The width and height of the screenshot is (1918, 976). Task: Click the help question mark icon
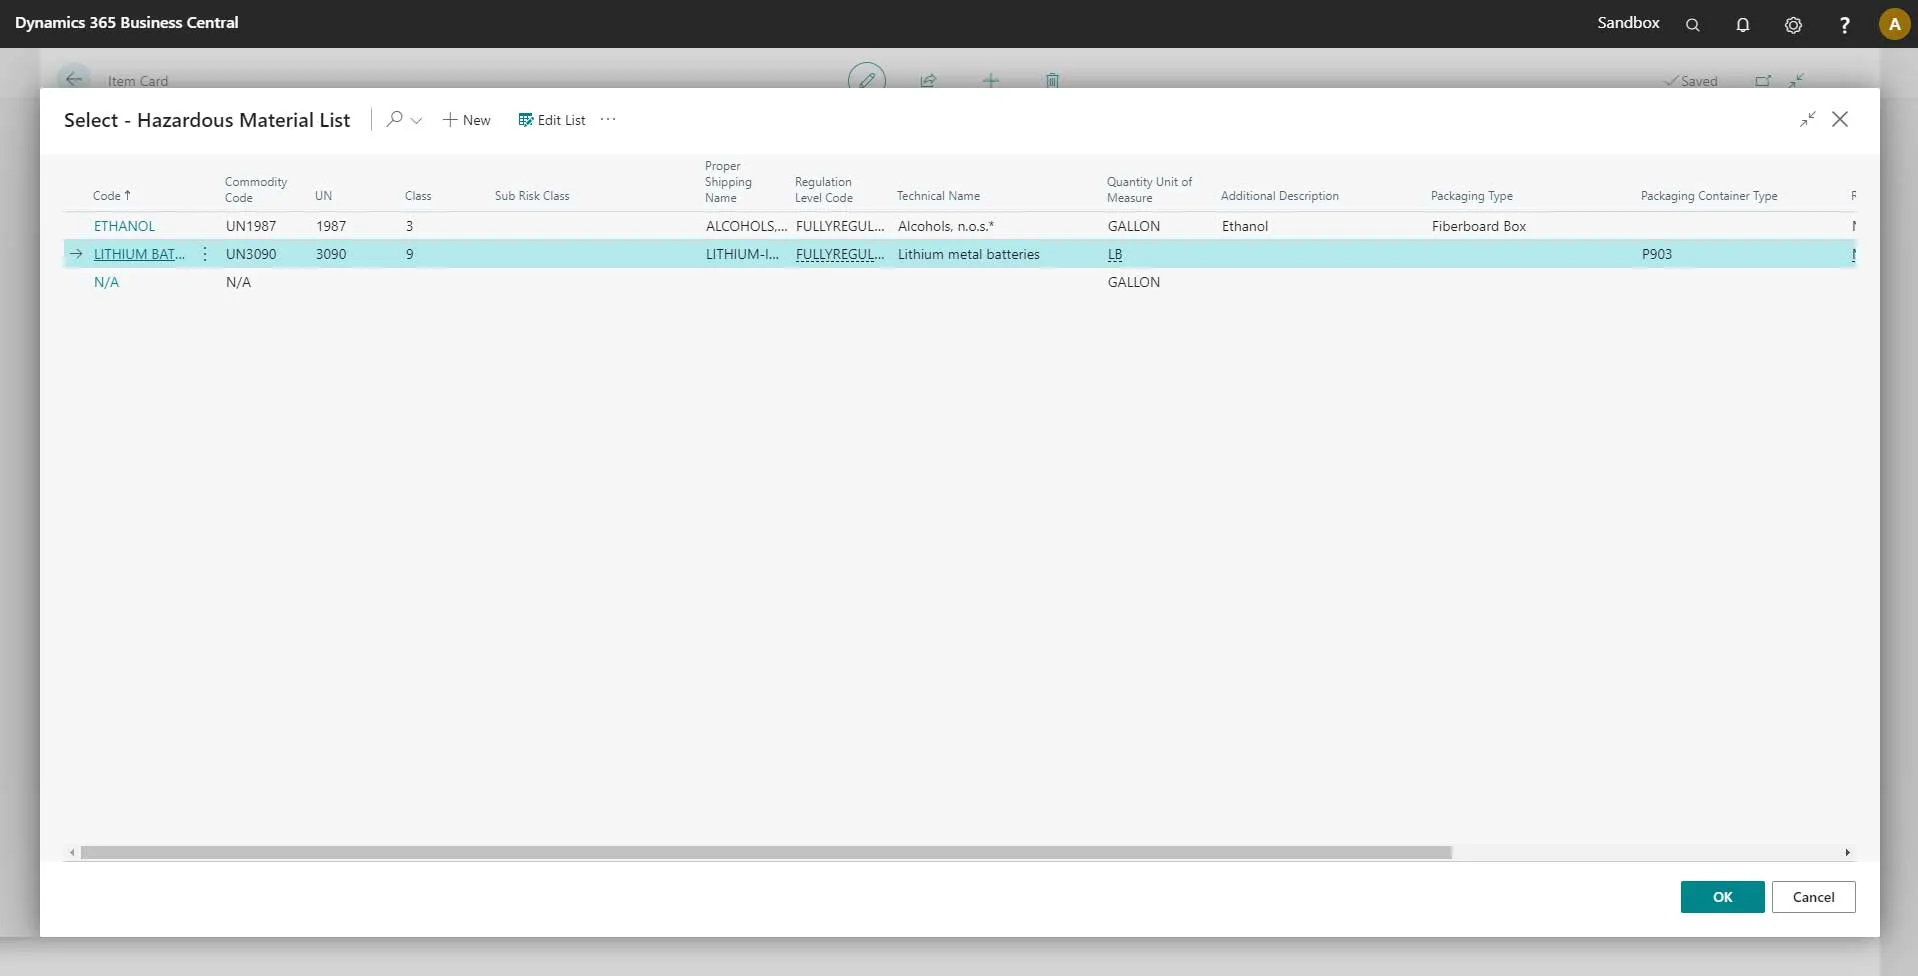(1844, 24)
